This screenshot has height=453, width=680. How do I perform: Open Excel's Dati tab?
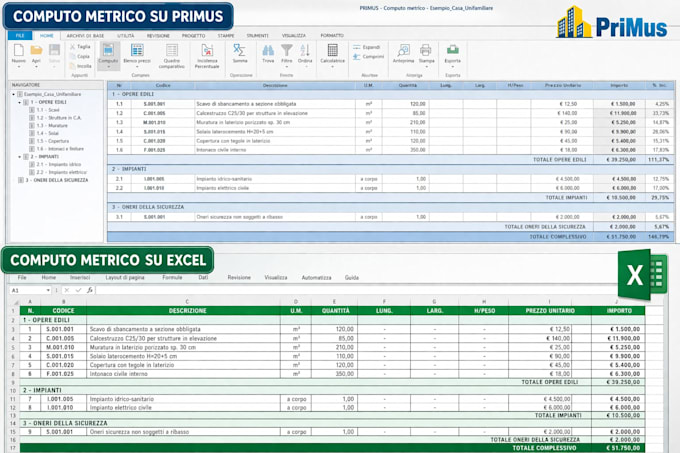point(203,277)
